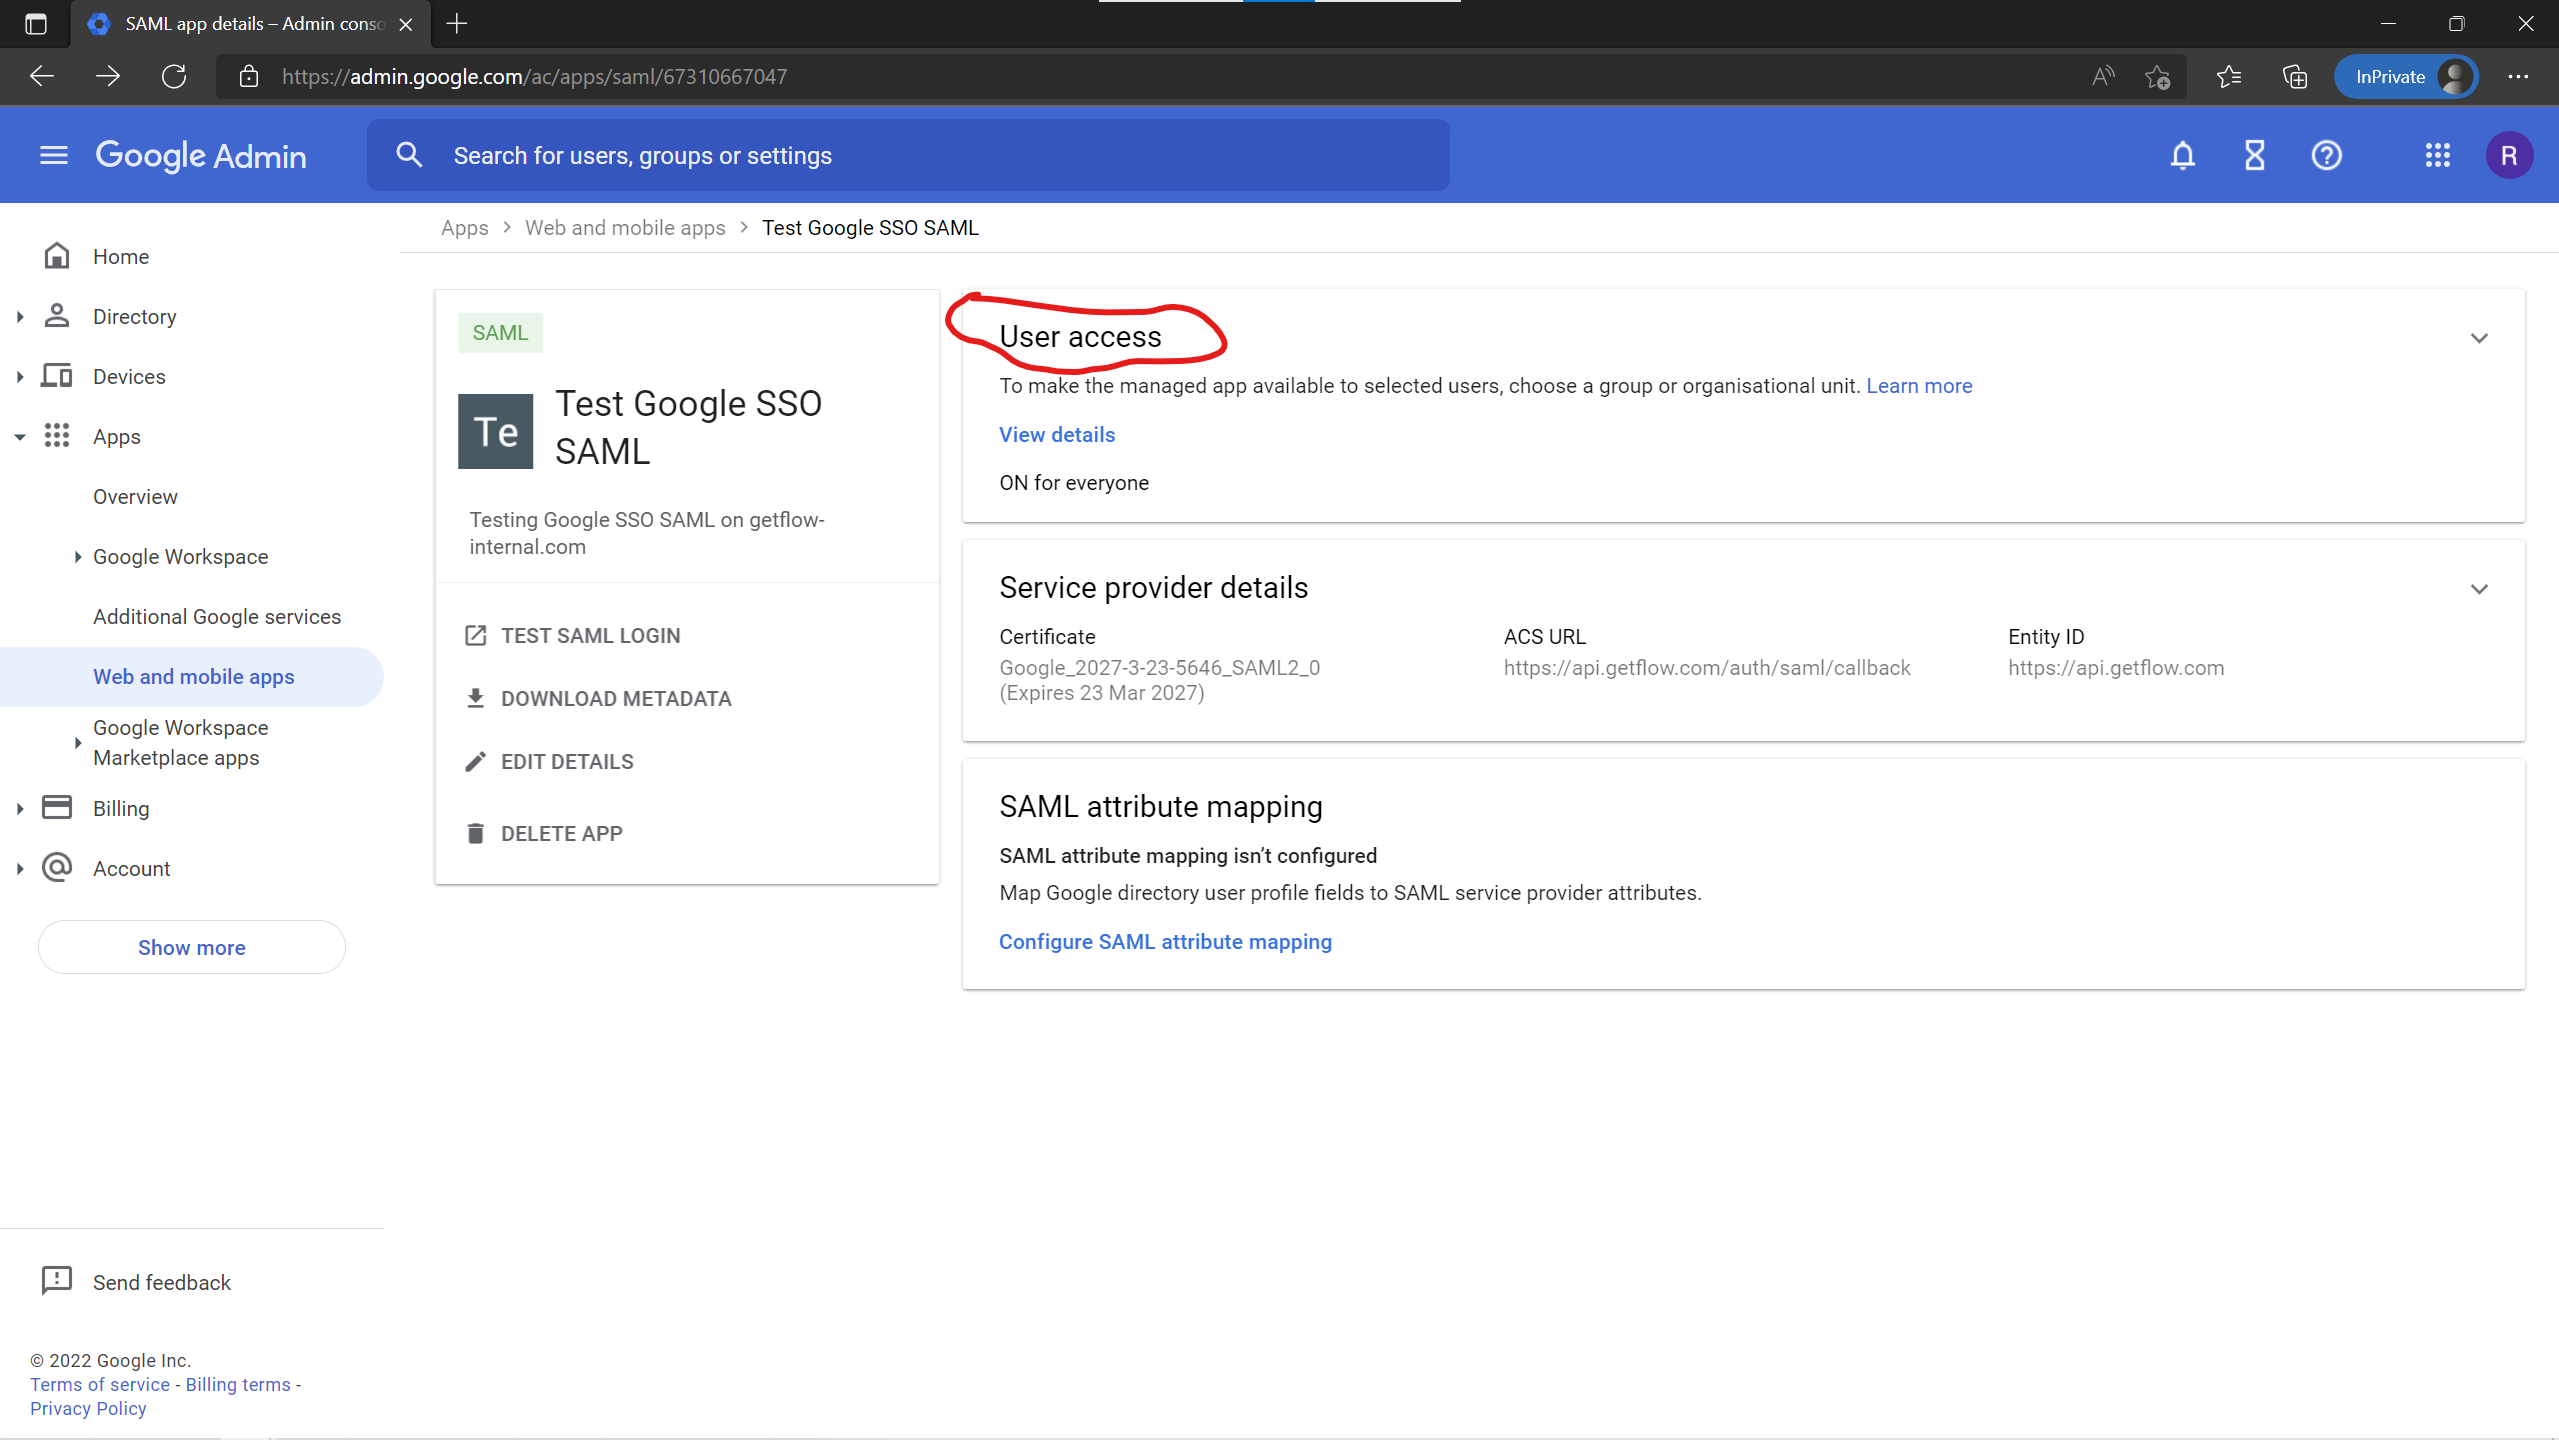Screen dimensions: 2559x1440
Task: Click Configure SAML attribute mapping
Action: click(x=1165, y=942)
